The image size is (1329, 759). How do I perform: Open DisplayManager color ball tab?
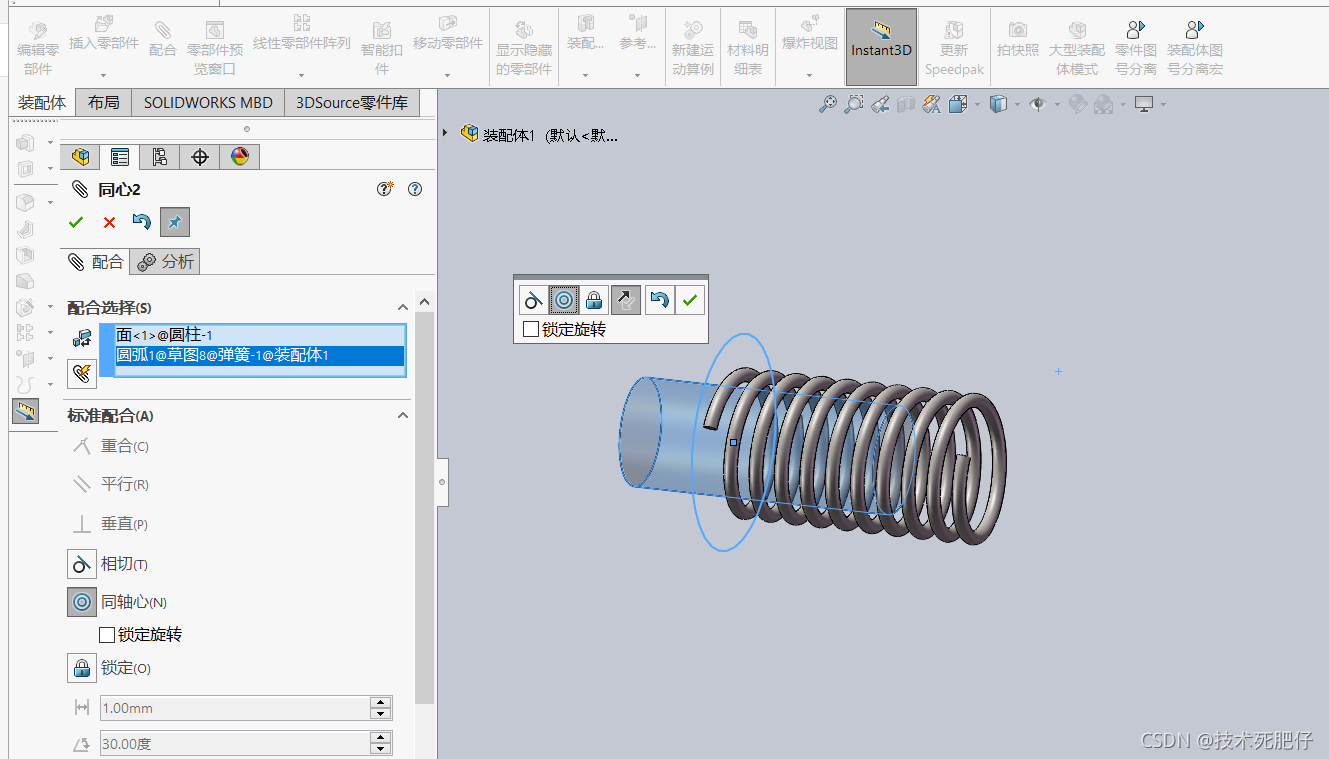click(x=239, y=157)
